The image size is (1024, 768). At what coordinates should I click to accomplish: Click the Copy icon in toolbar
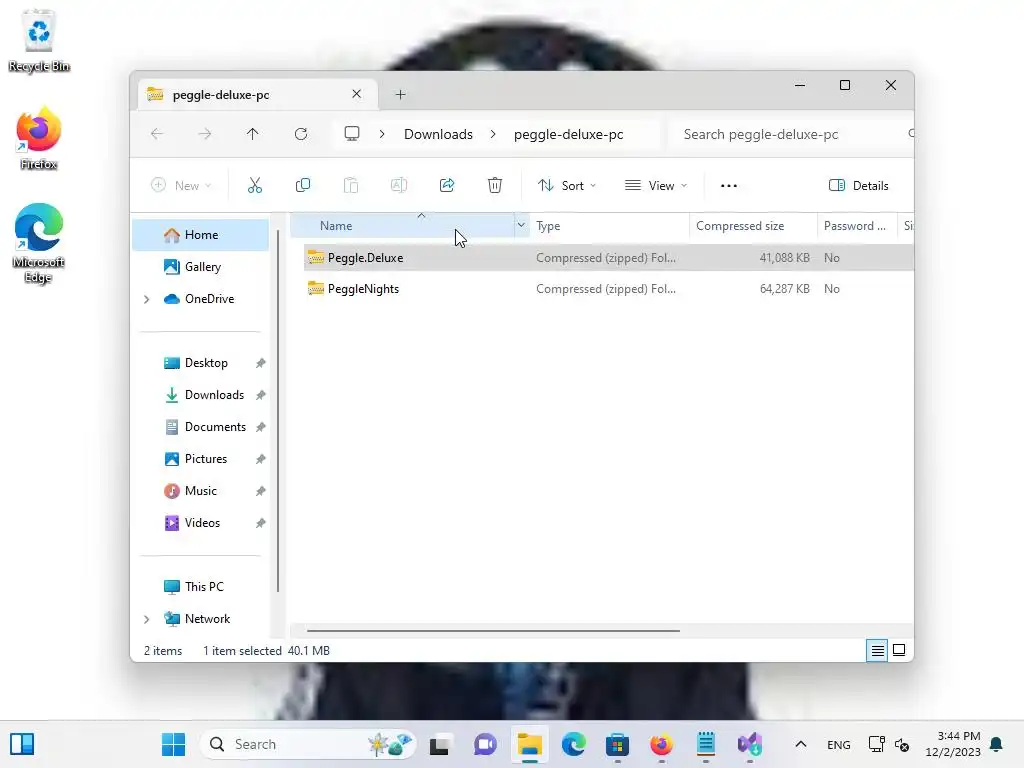302,185
